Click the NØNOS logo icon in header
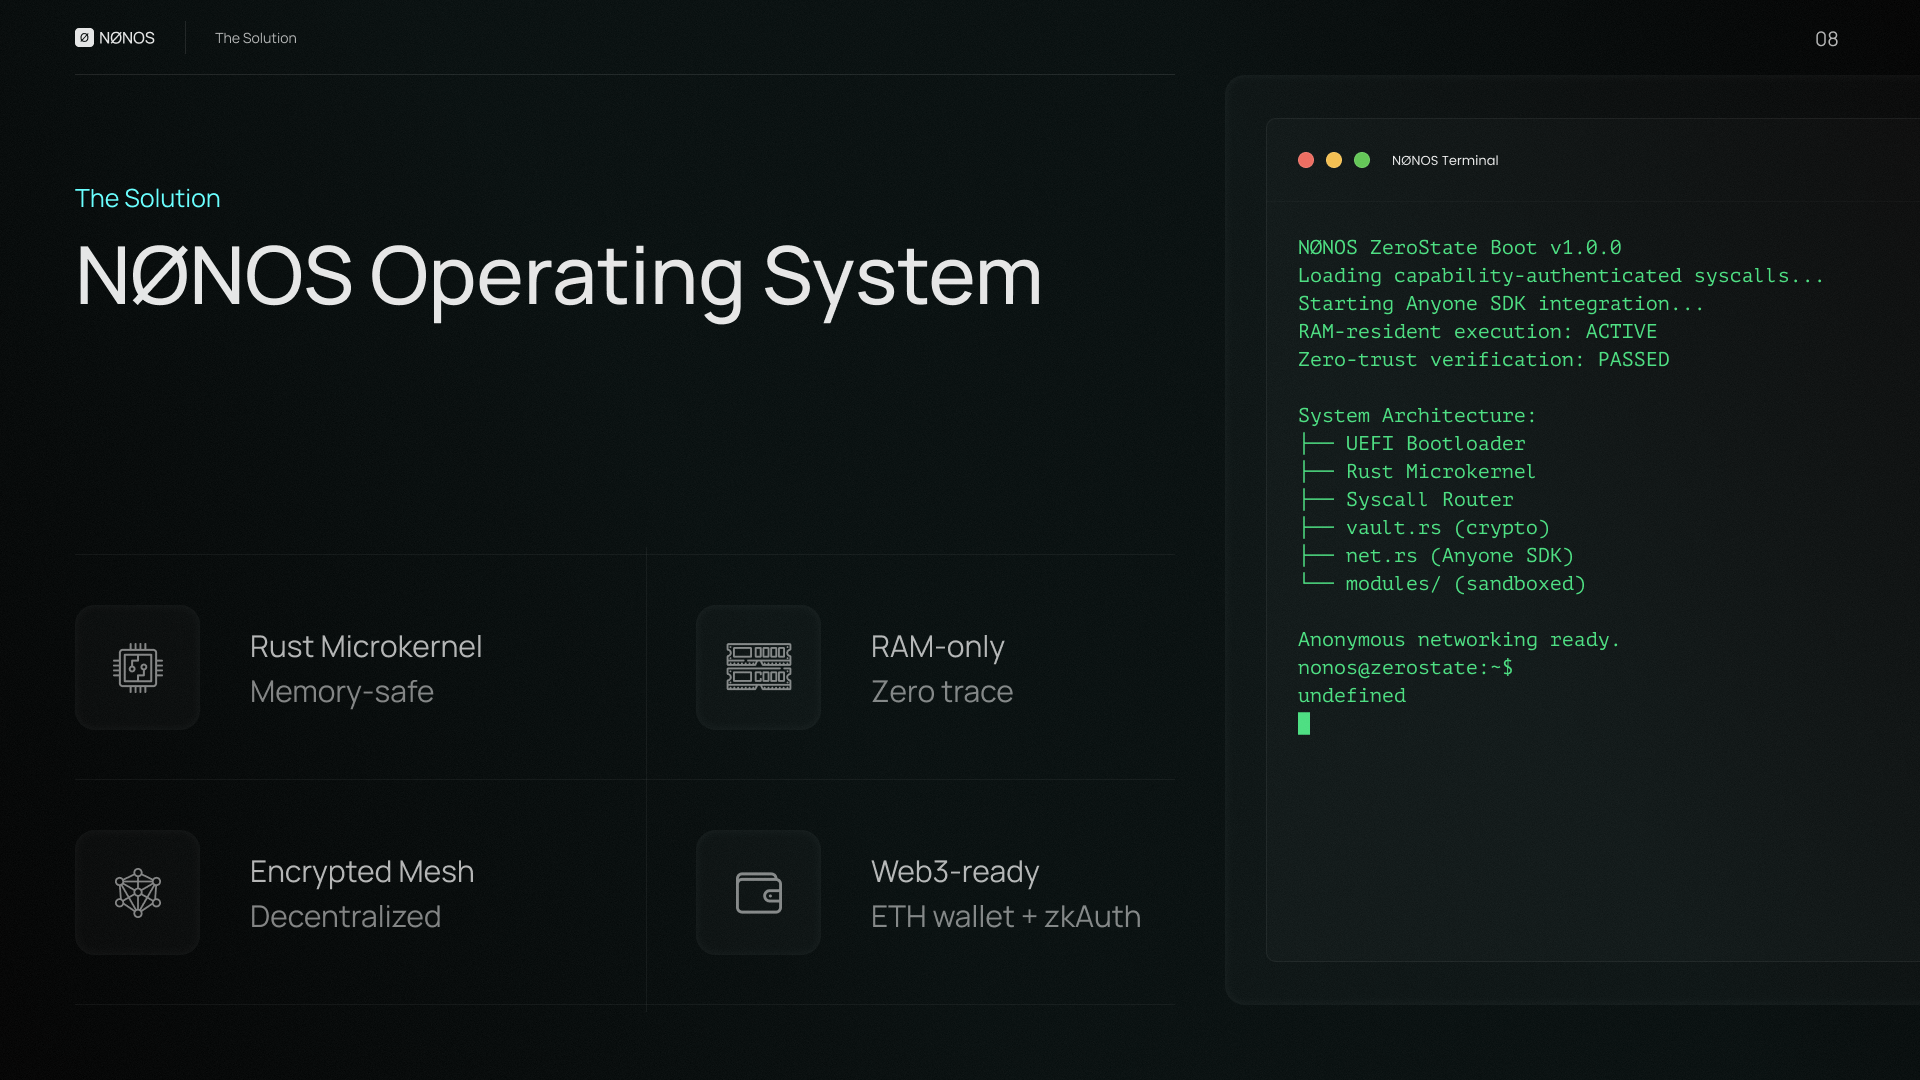 pos(84,38)
